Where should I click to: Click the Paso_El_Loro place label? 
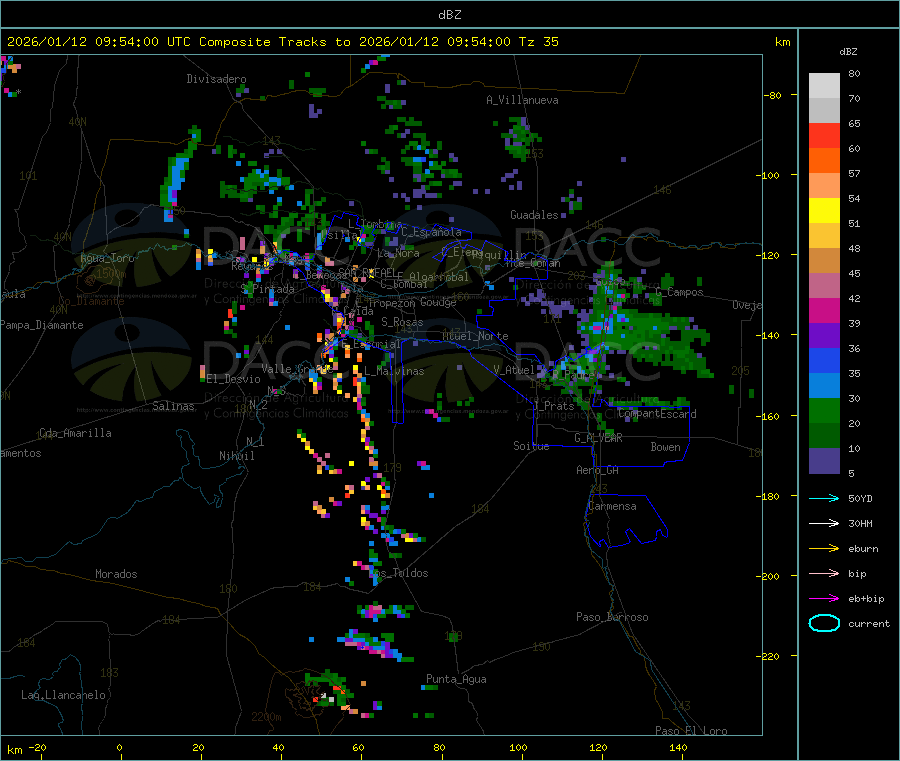691,731
